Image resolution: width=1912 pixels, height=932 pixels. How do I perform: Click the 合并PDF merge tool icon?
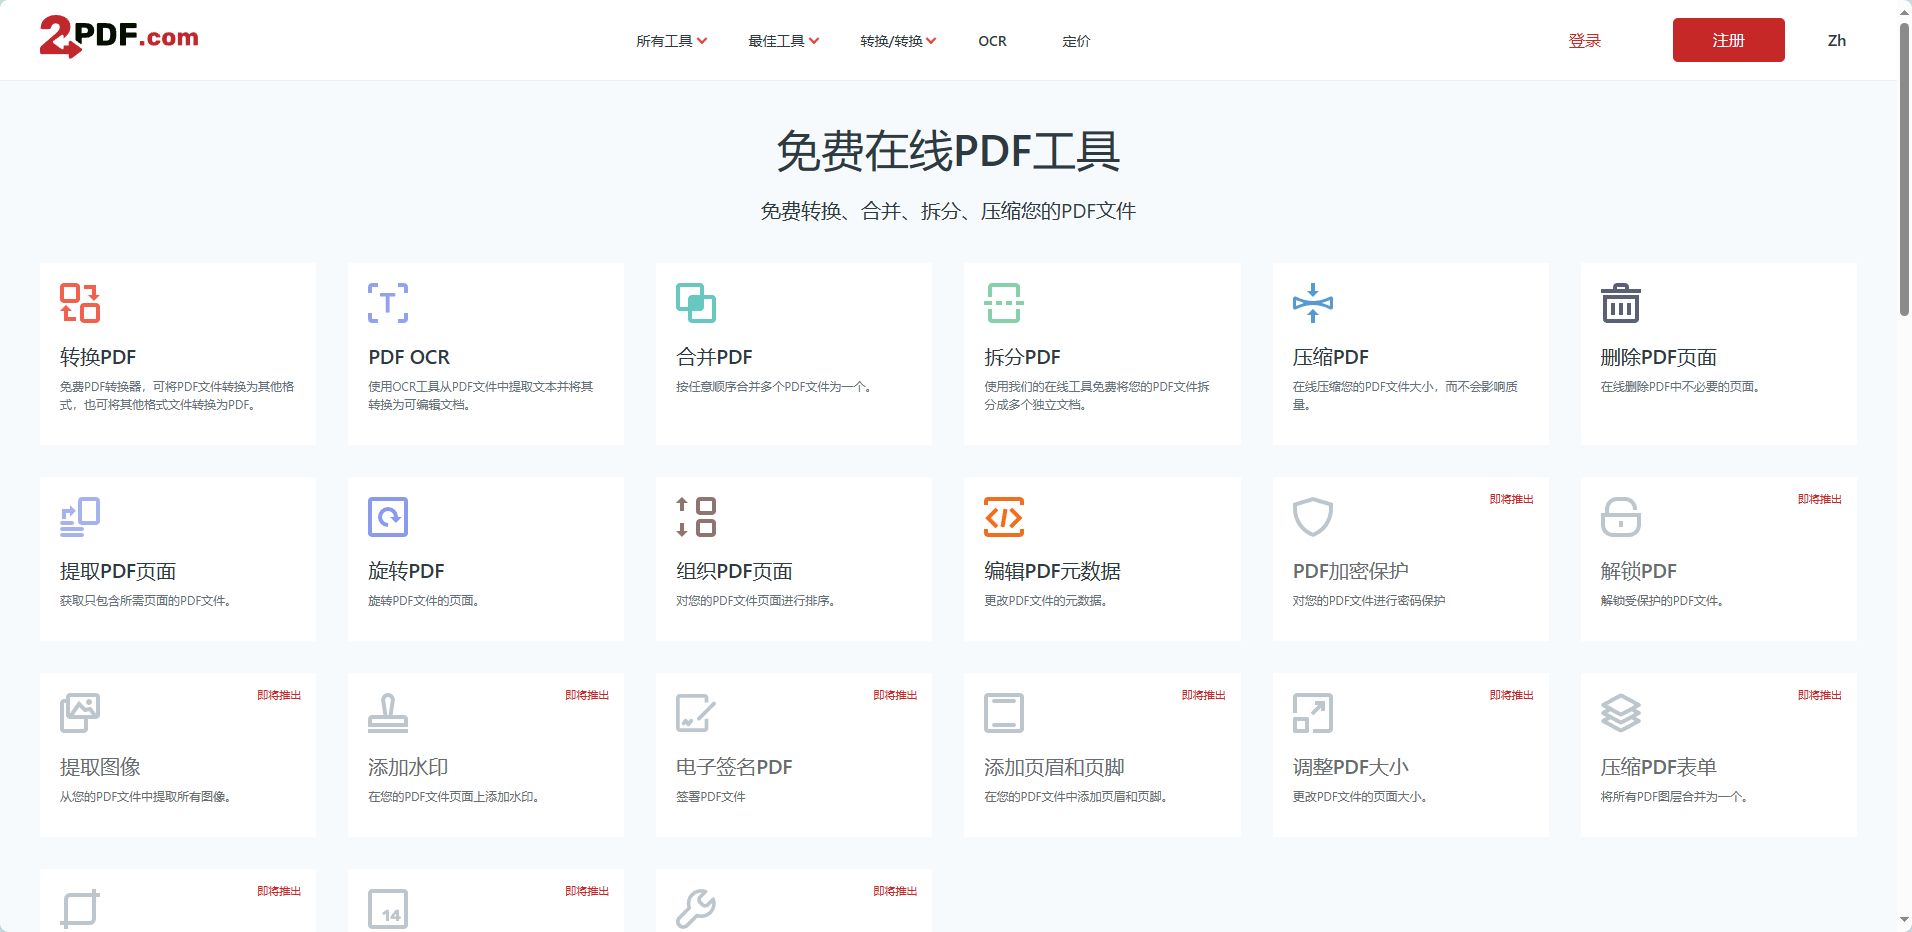(695, 302)
